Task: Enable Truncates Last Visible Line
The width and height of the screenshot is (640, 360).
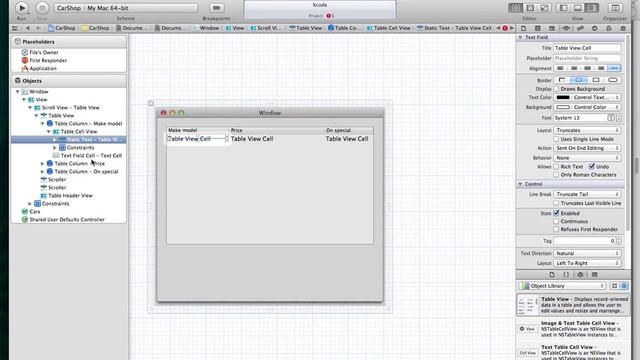Action: pyautogui.click(x=556, y=203)
